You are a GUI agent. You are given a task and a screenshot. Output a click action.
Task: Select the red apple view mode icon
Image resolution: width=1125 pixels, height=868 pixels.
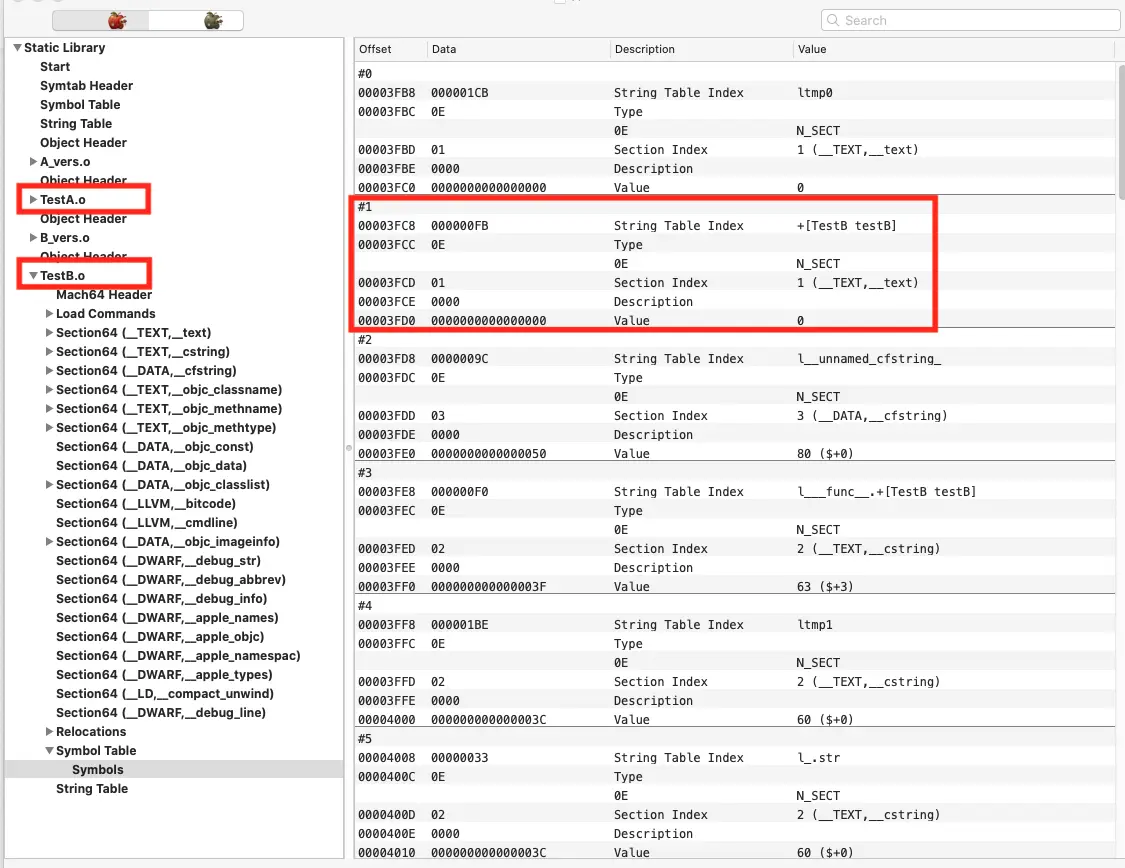pos(117,20)
